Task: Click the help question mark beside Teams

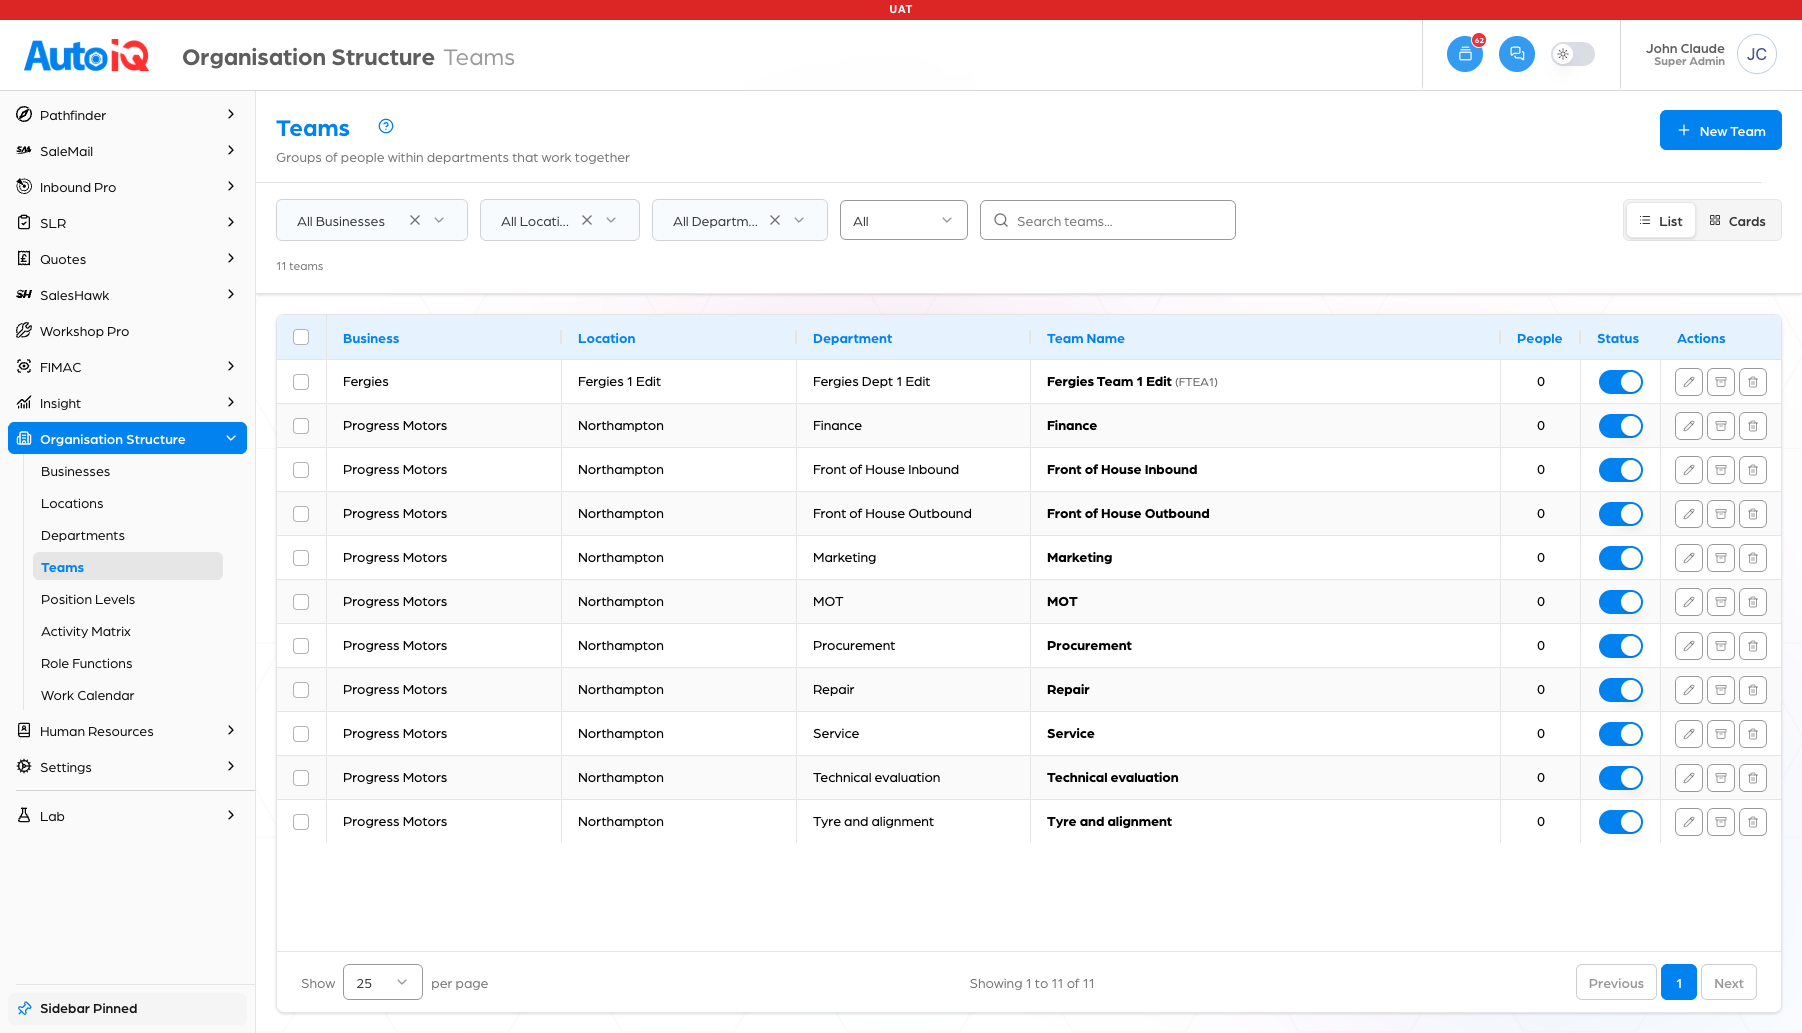Action: [x=386, y=126]
